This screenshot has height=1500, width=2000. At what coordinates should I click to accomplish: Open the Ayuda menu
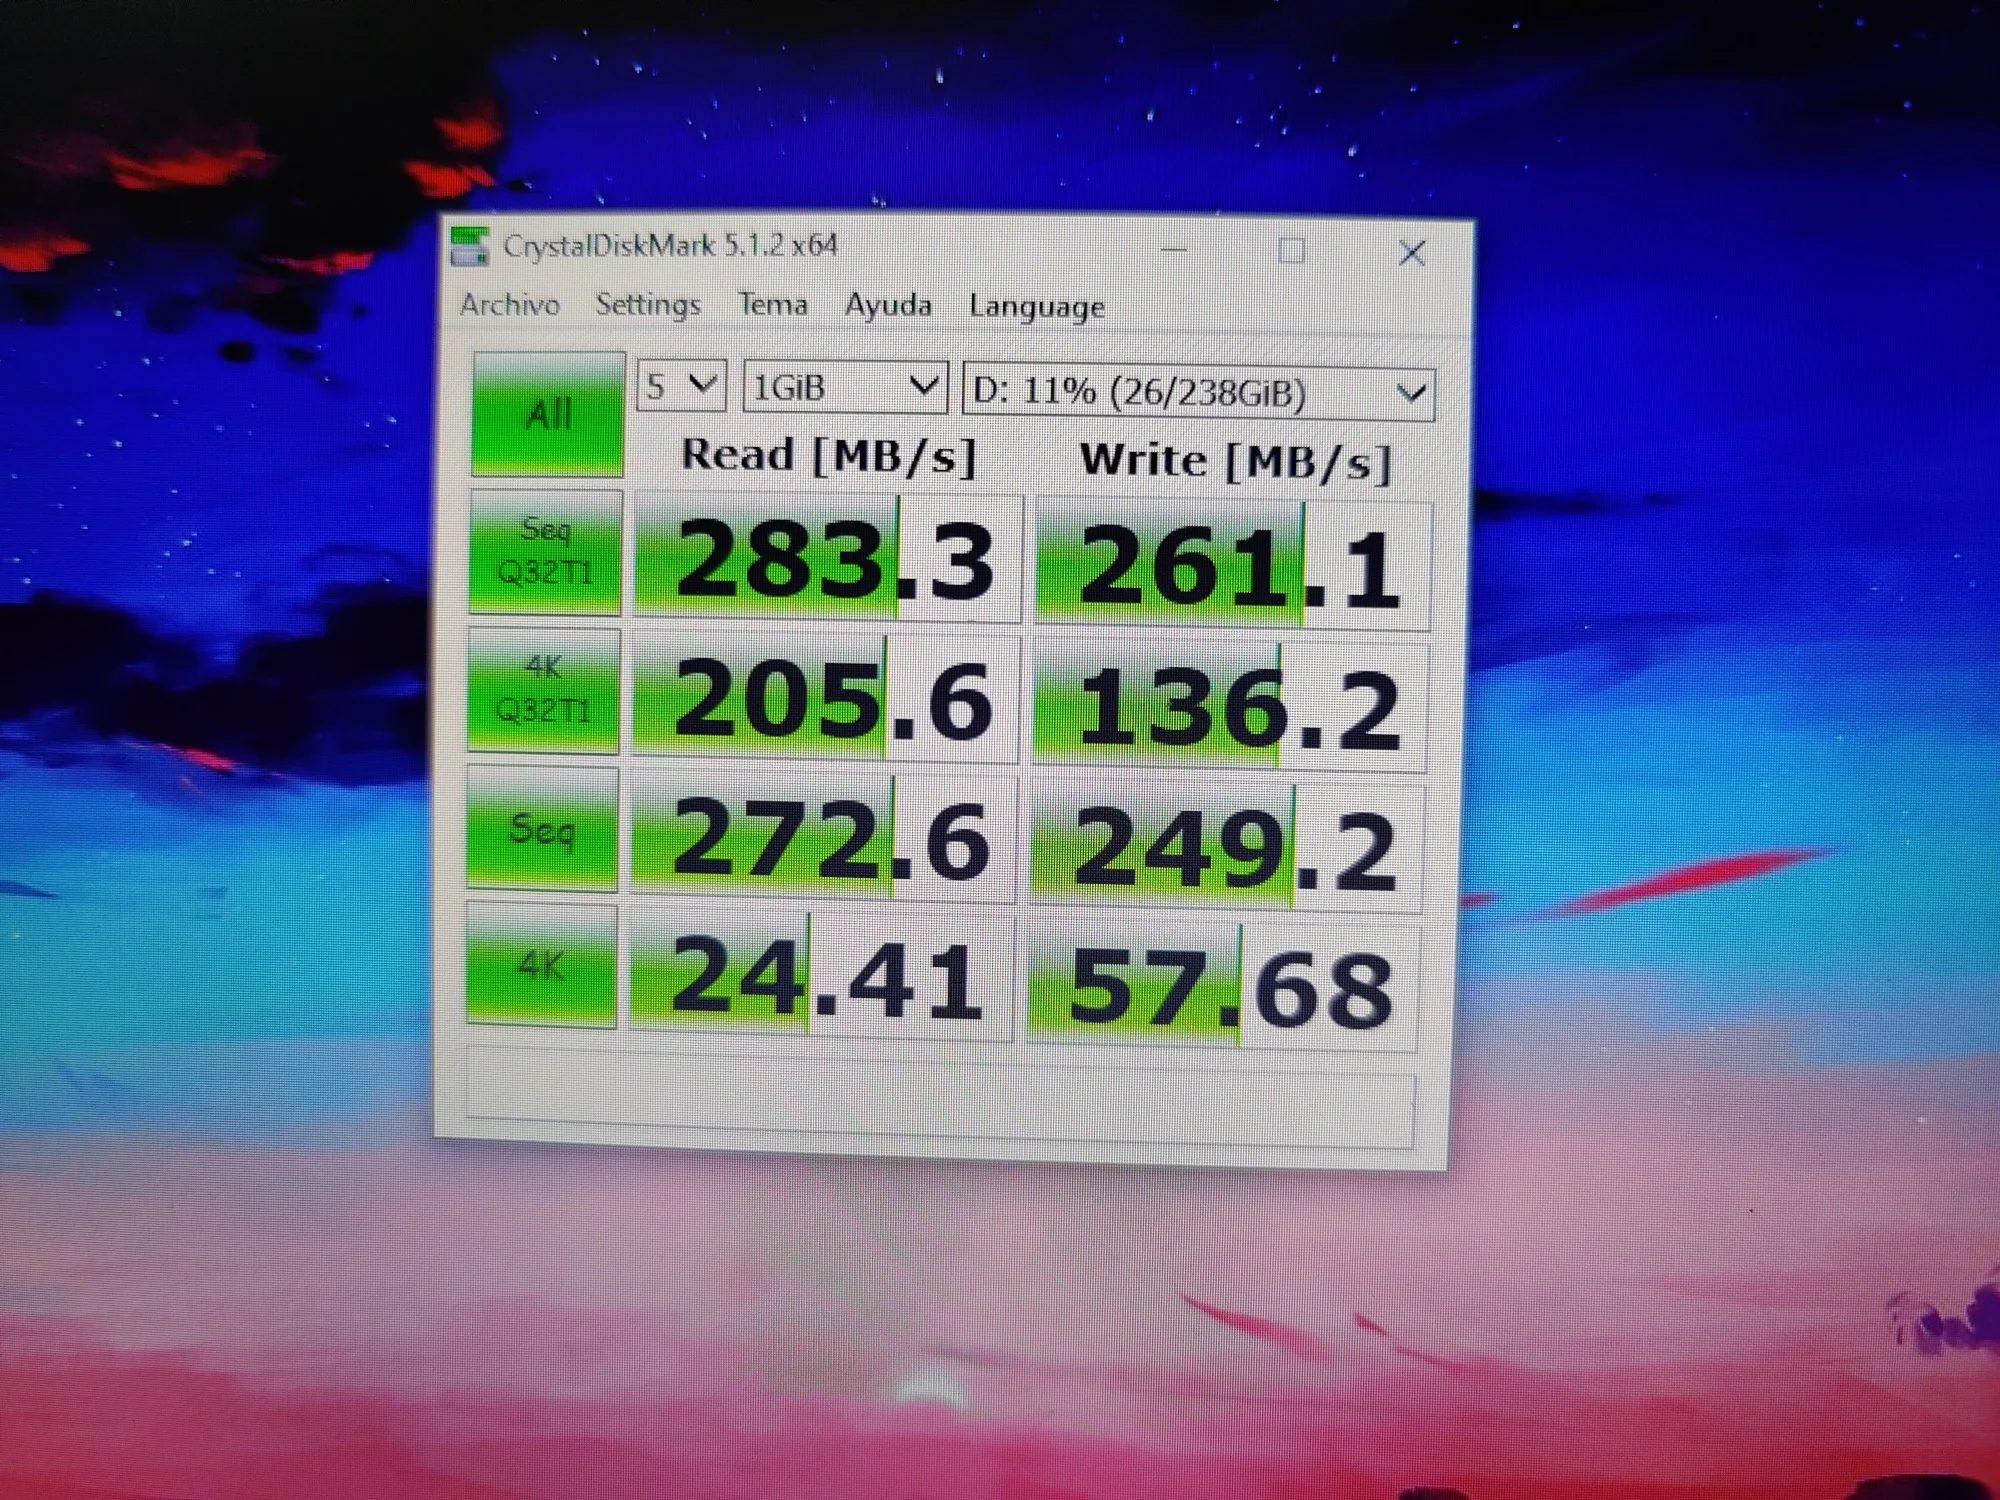click(888, 305)
